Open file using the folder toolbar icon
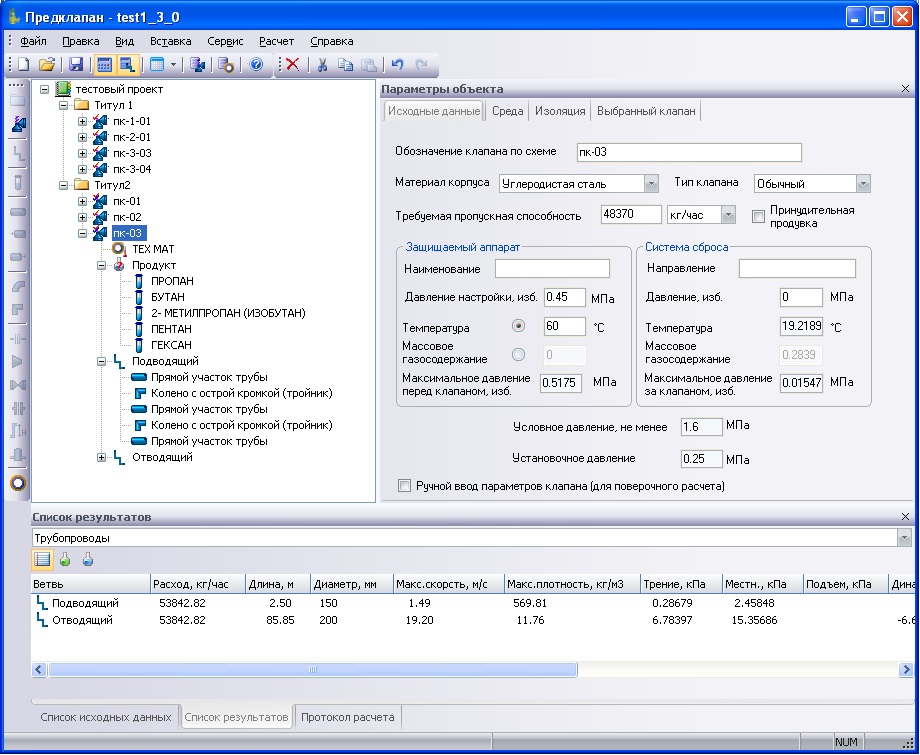 [47, 65]
